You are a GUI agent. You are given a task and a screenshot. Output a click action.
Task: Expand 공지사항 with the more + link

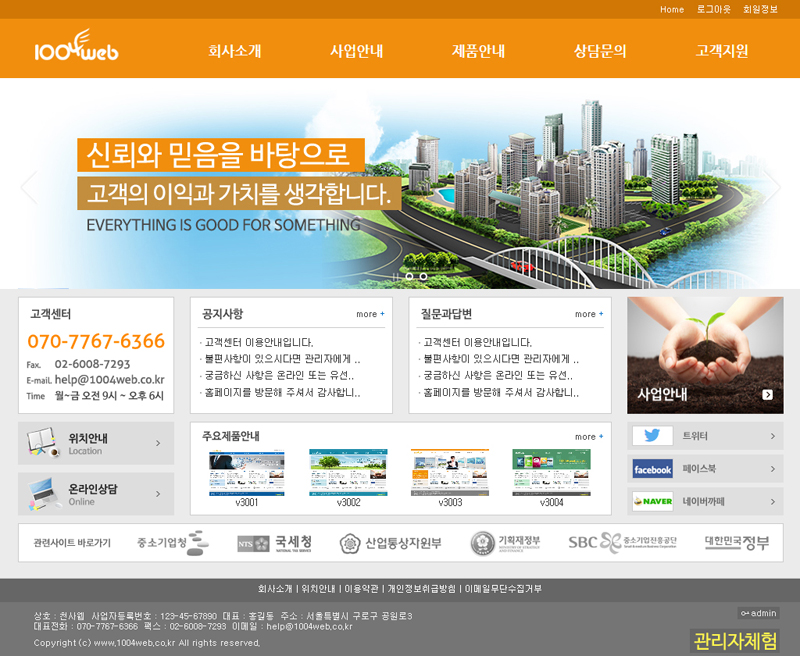coord(370,314)
